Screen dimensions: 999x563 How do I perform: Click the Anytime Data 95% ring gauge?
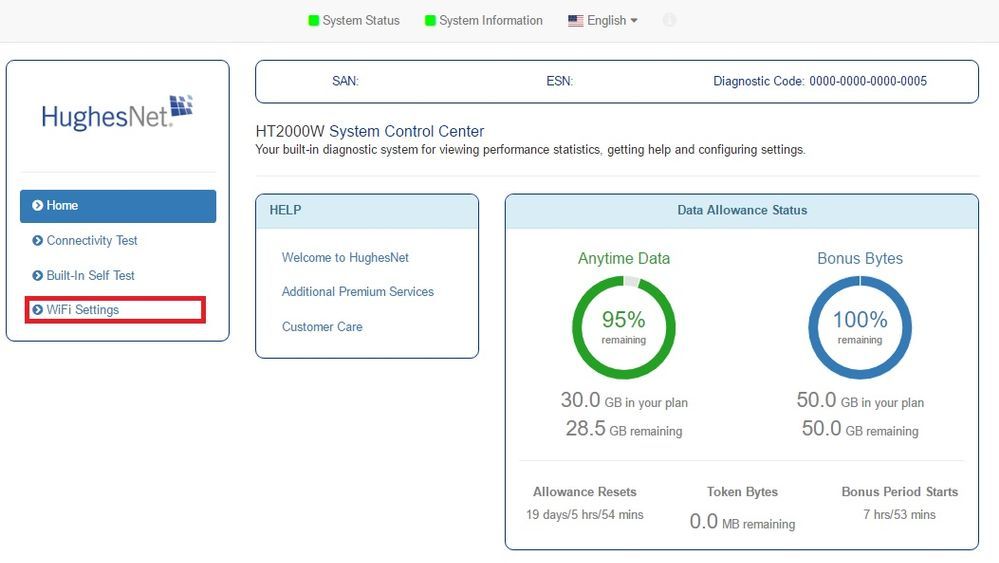click(x=624, y=327)
